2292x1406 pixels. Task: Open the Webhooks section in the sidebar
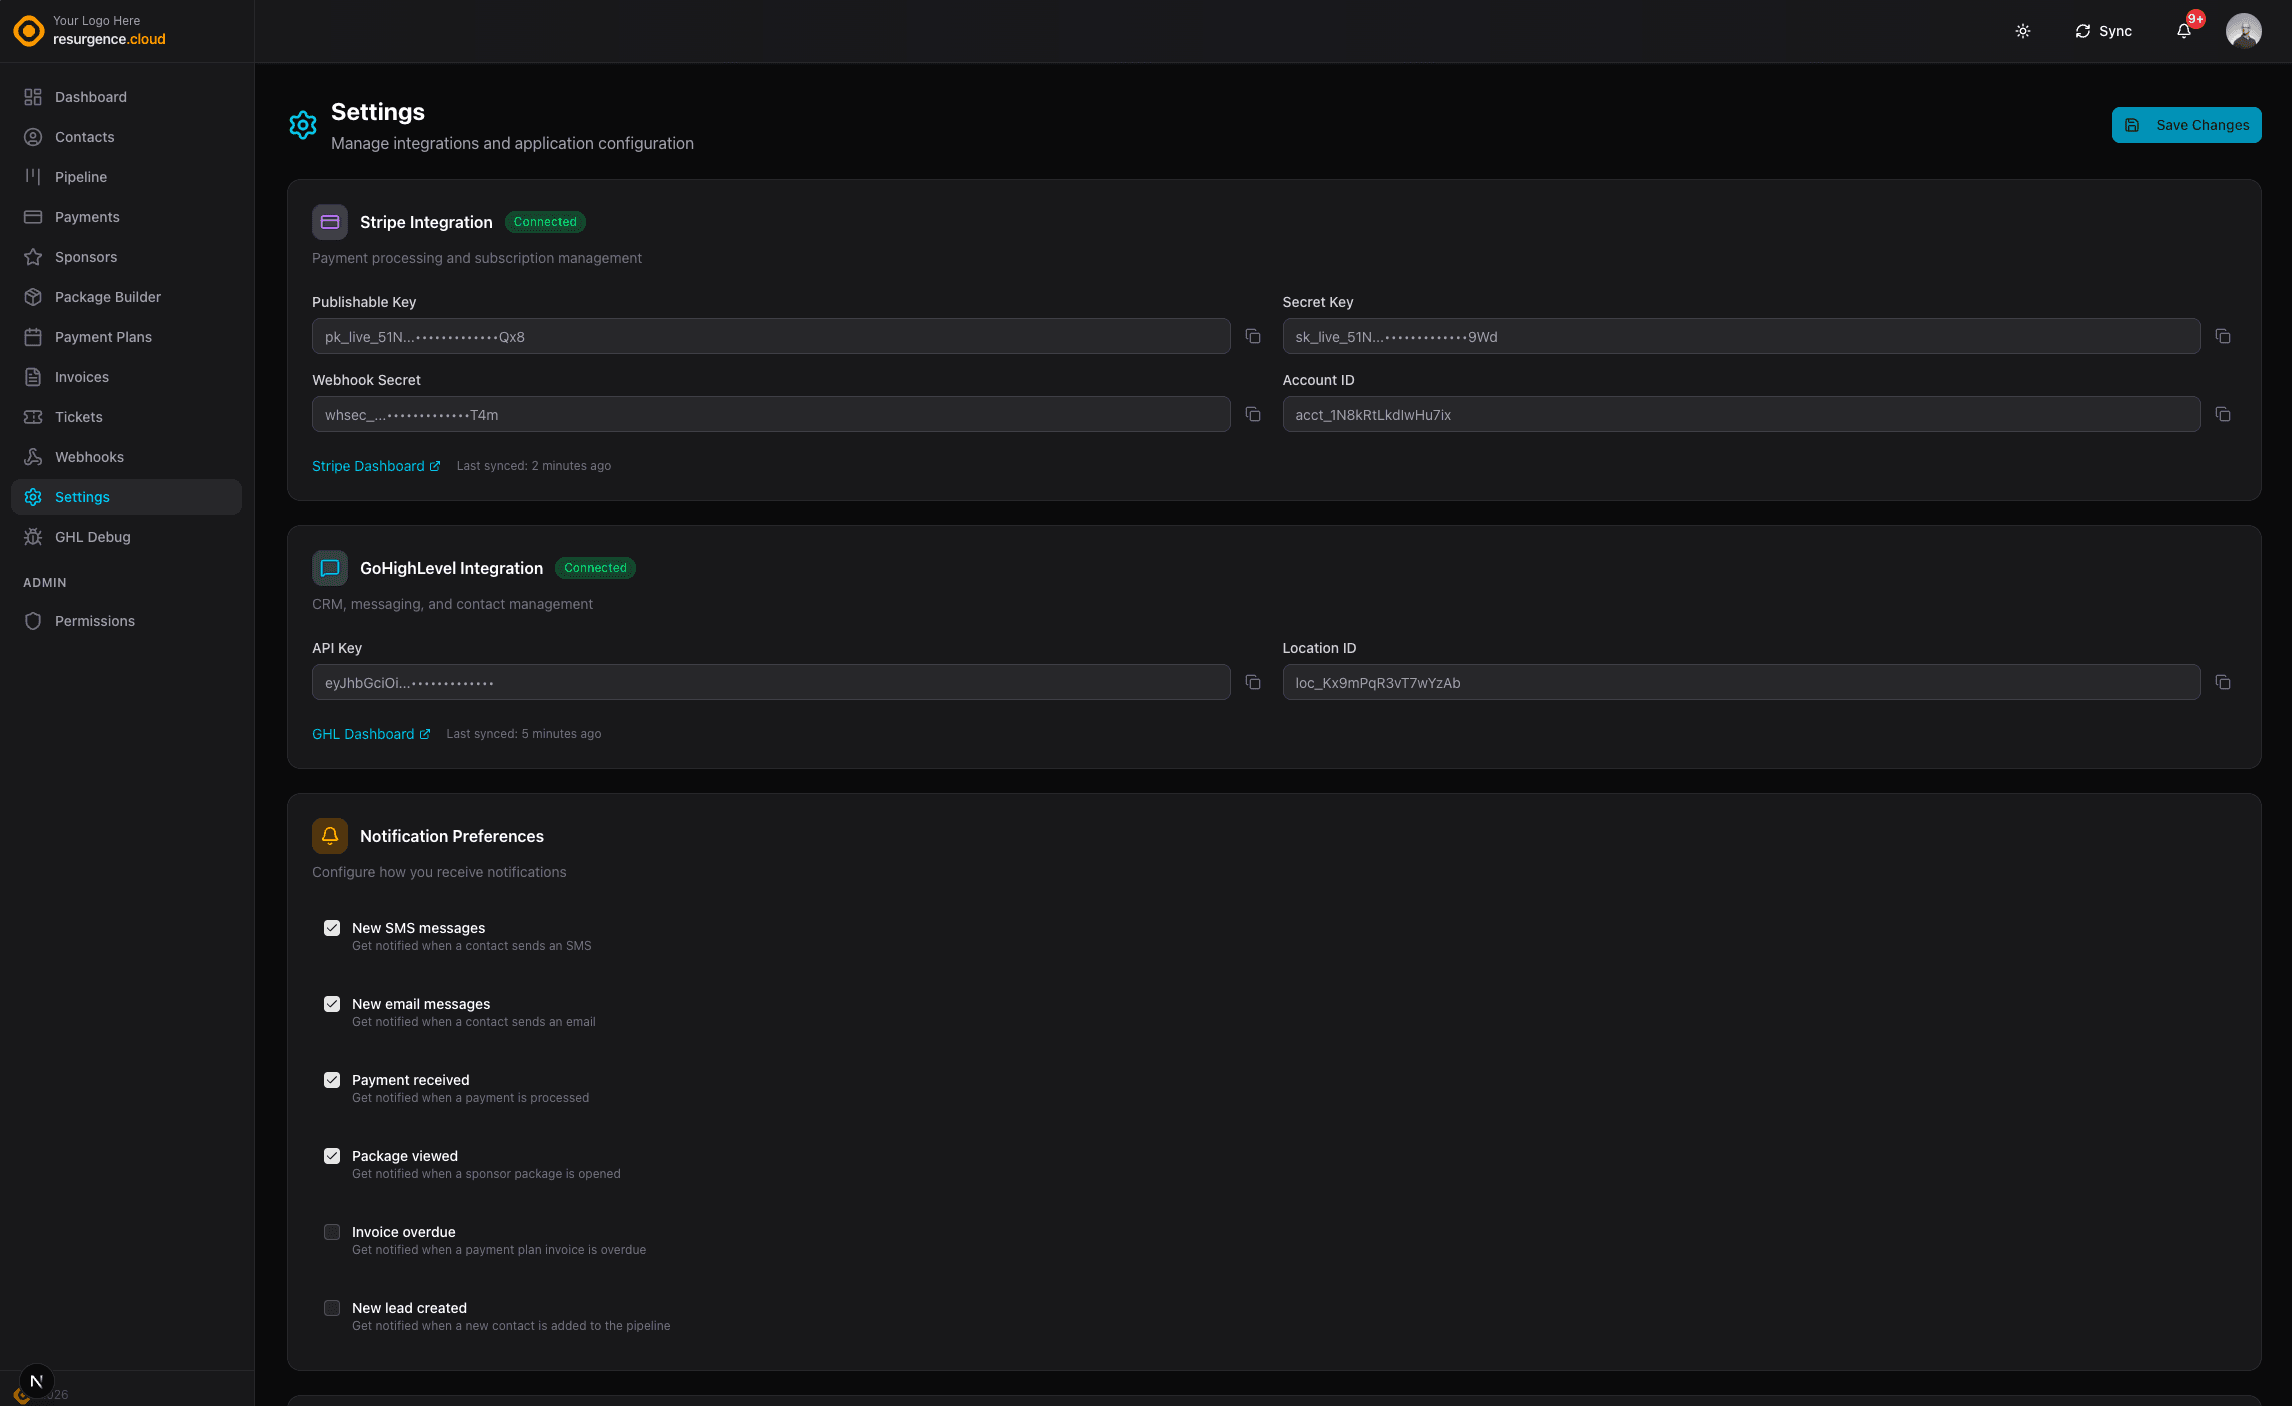pyautogui.click(x=89, y=456)
